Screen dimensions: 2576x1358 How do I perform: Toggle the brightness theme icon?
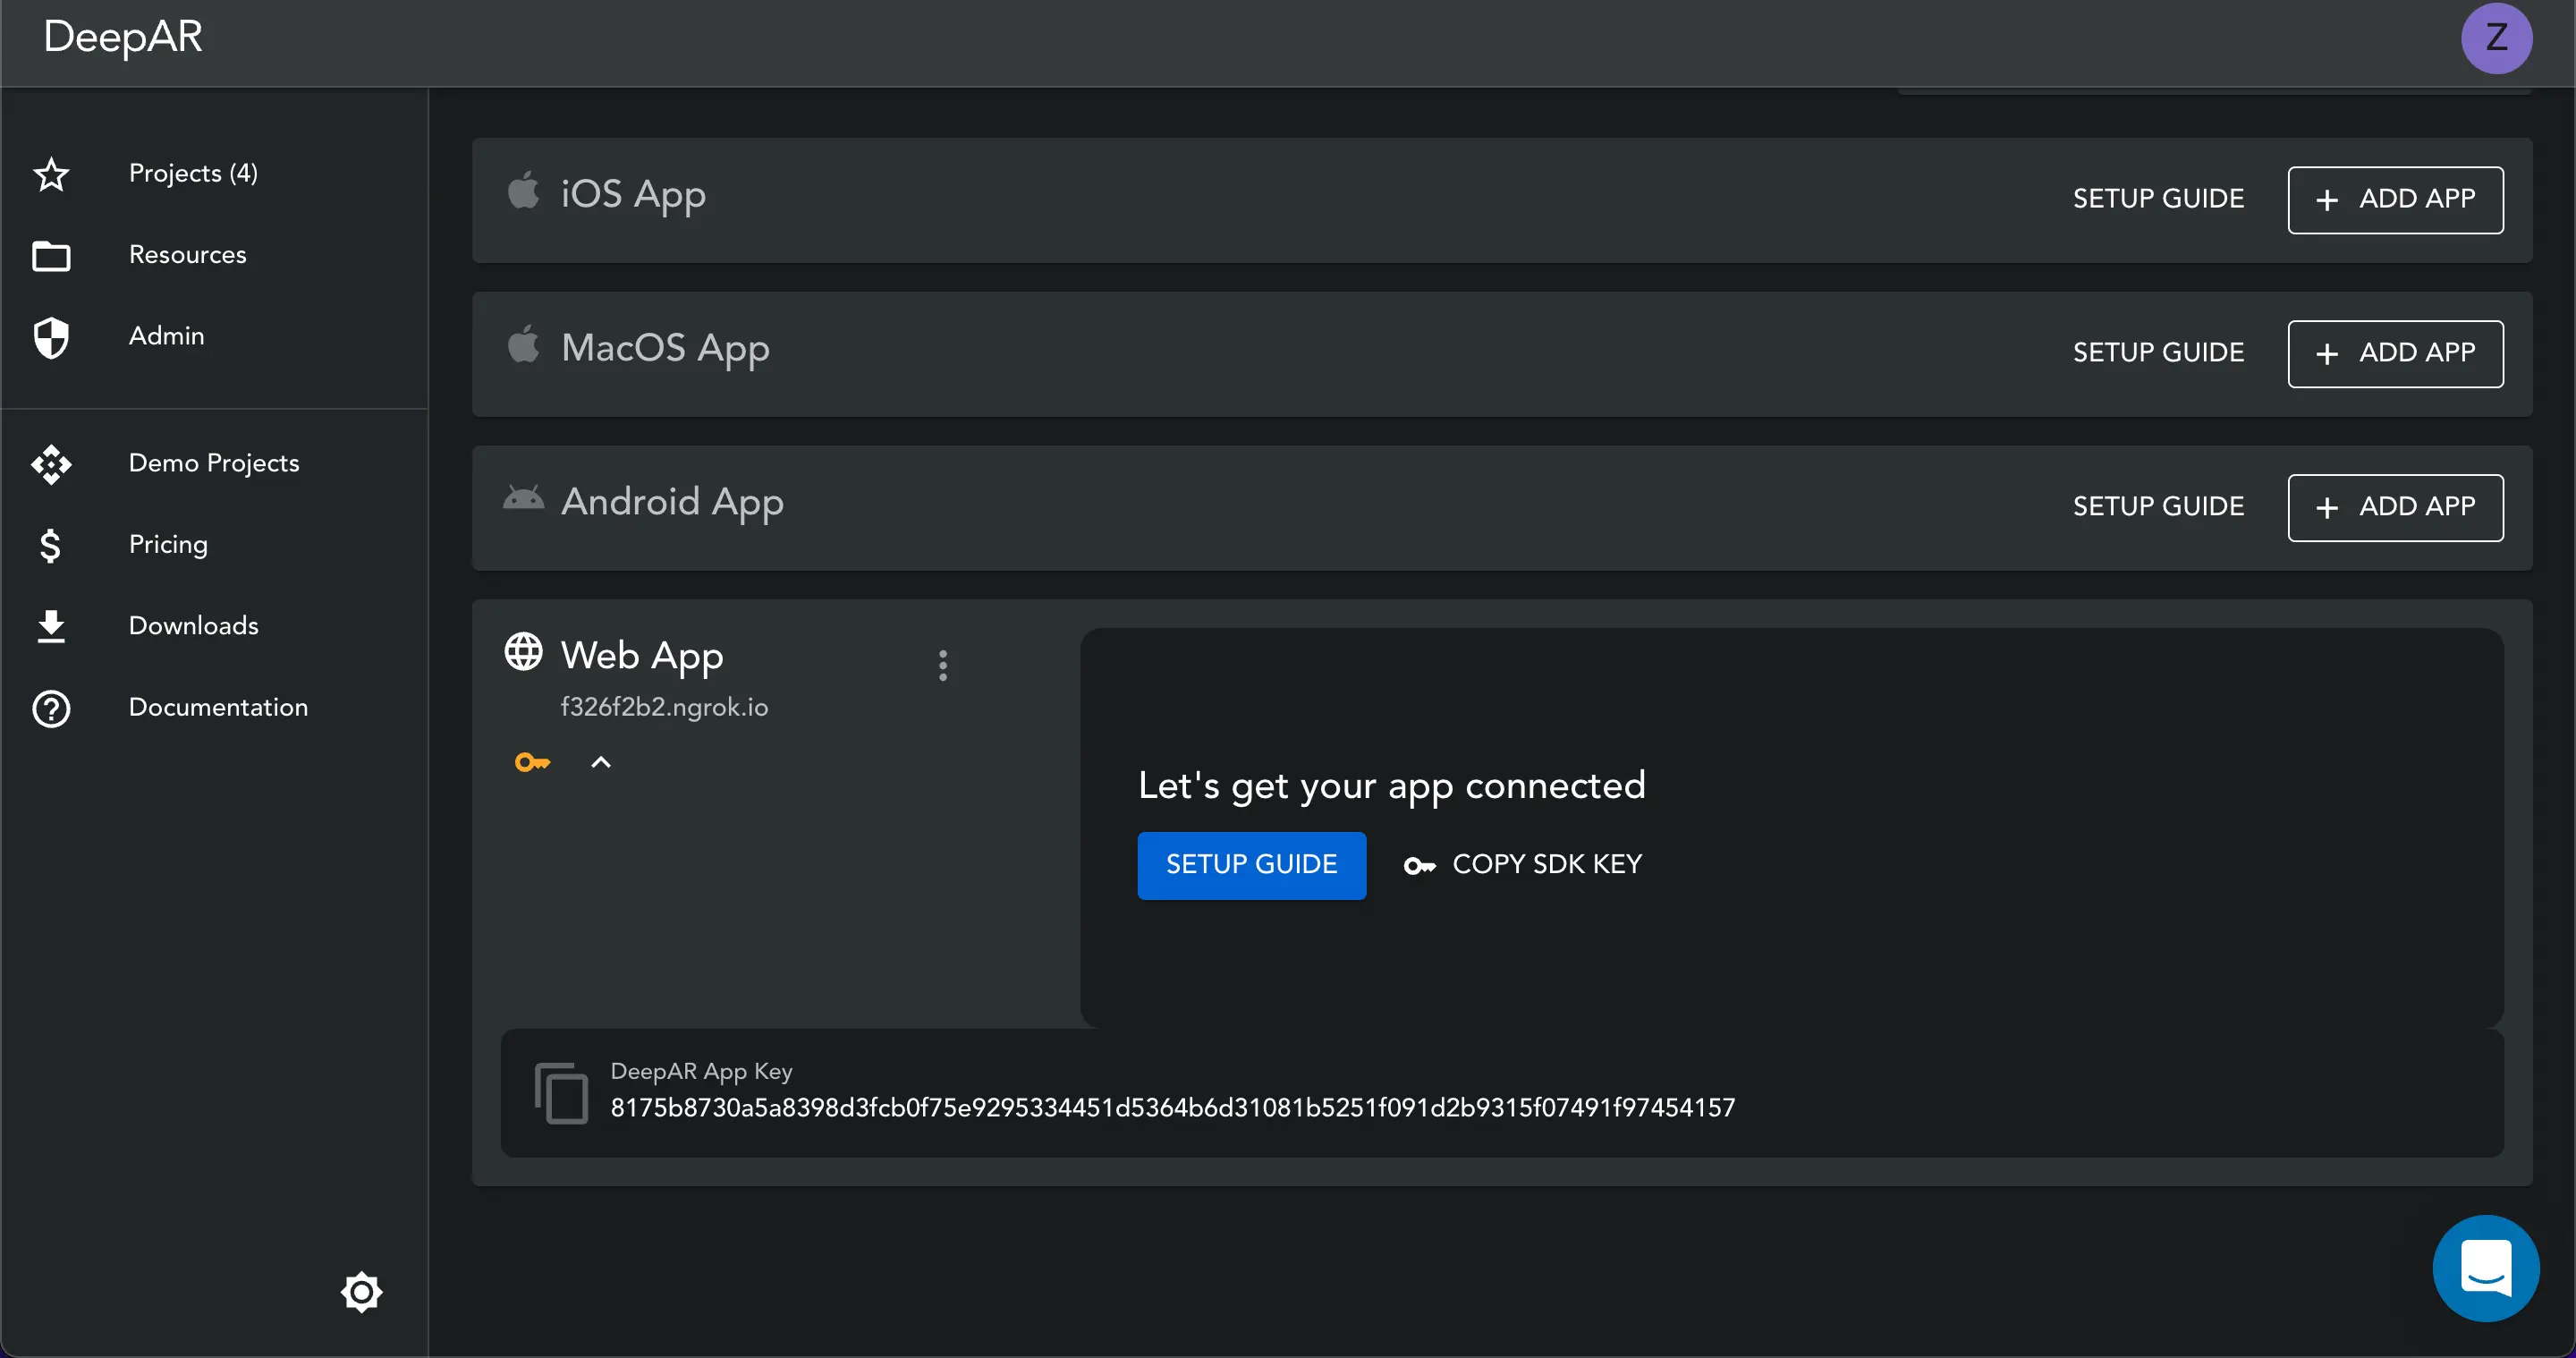361,1291
